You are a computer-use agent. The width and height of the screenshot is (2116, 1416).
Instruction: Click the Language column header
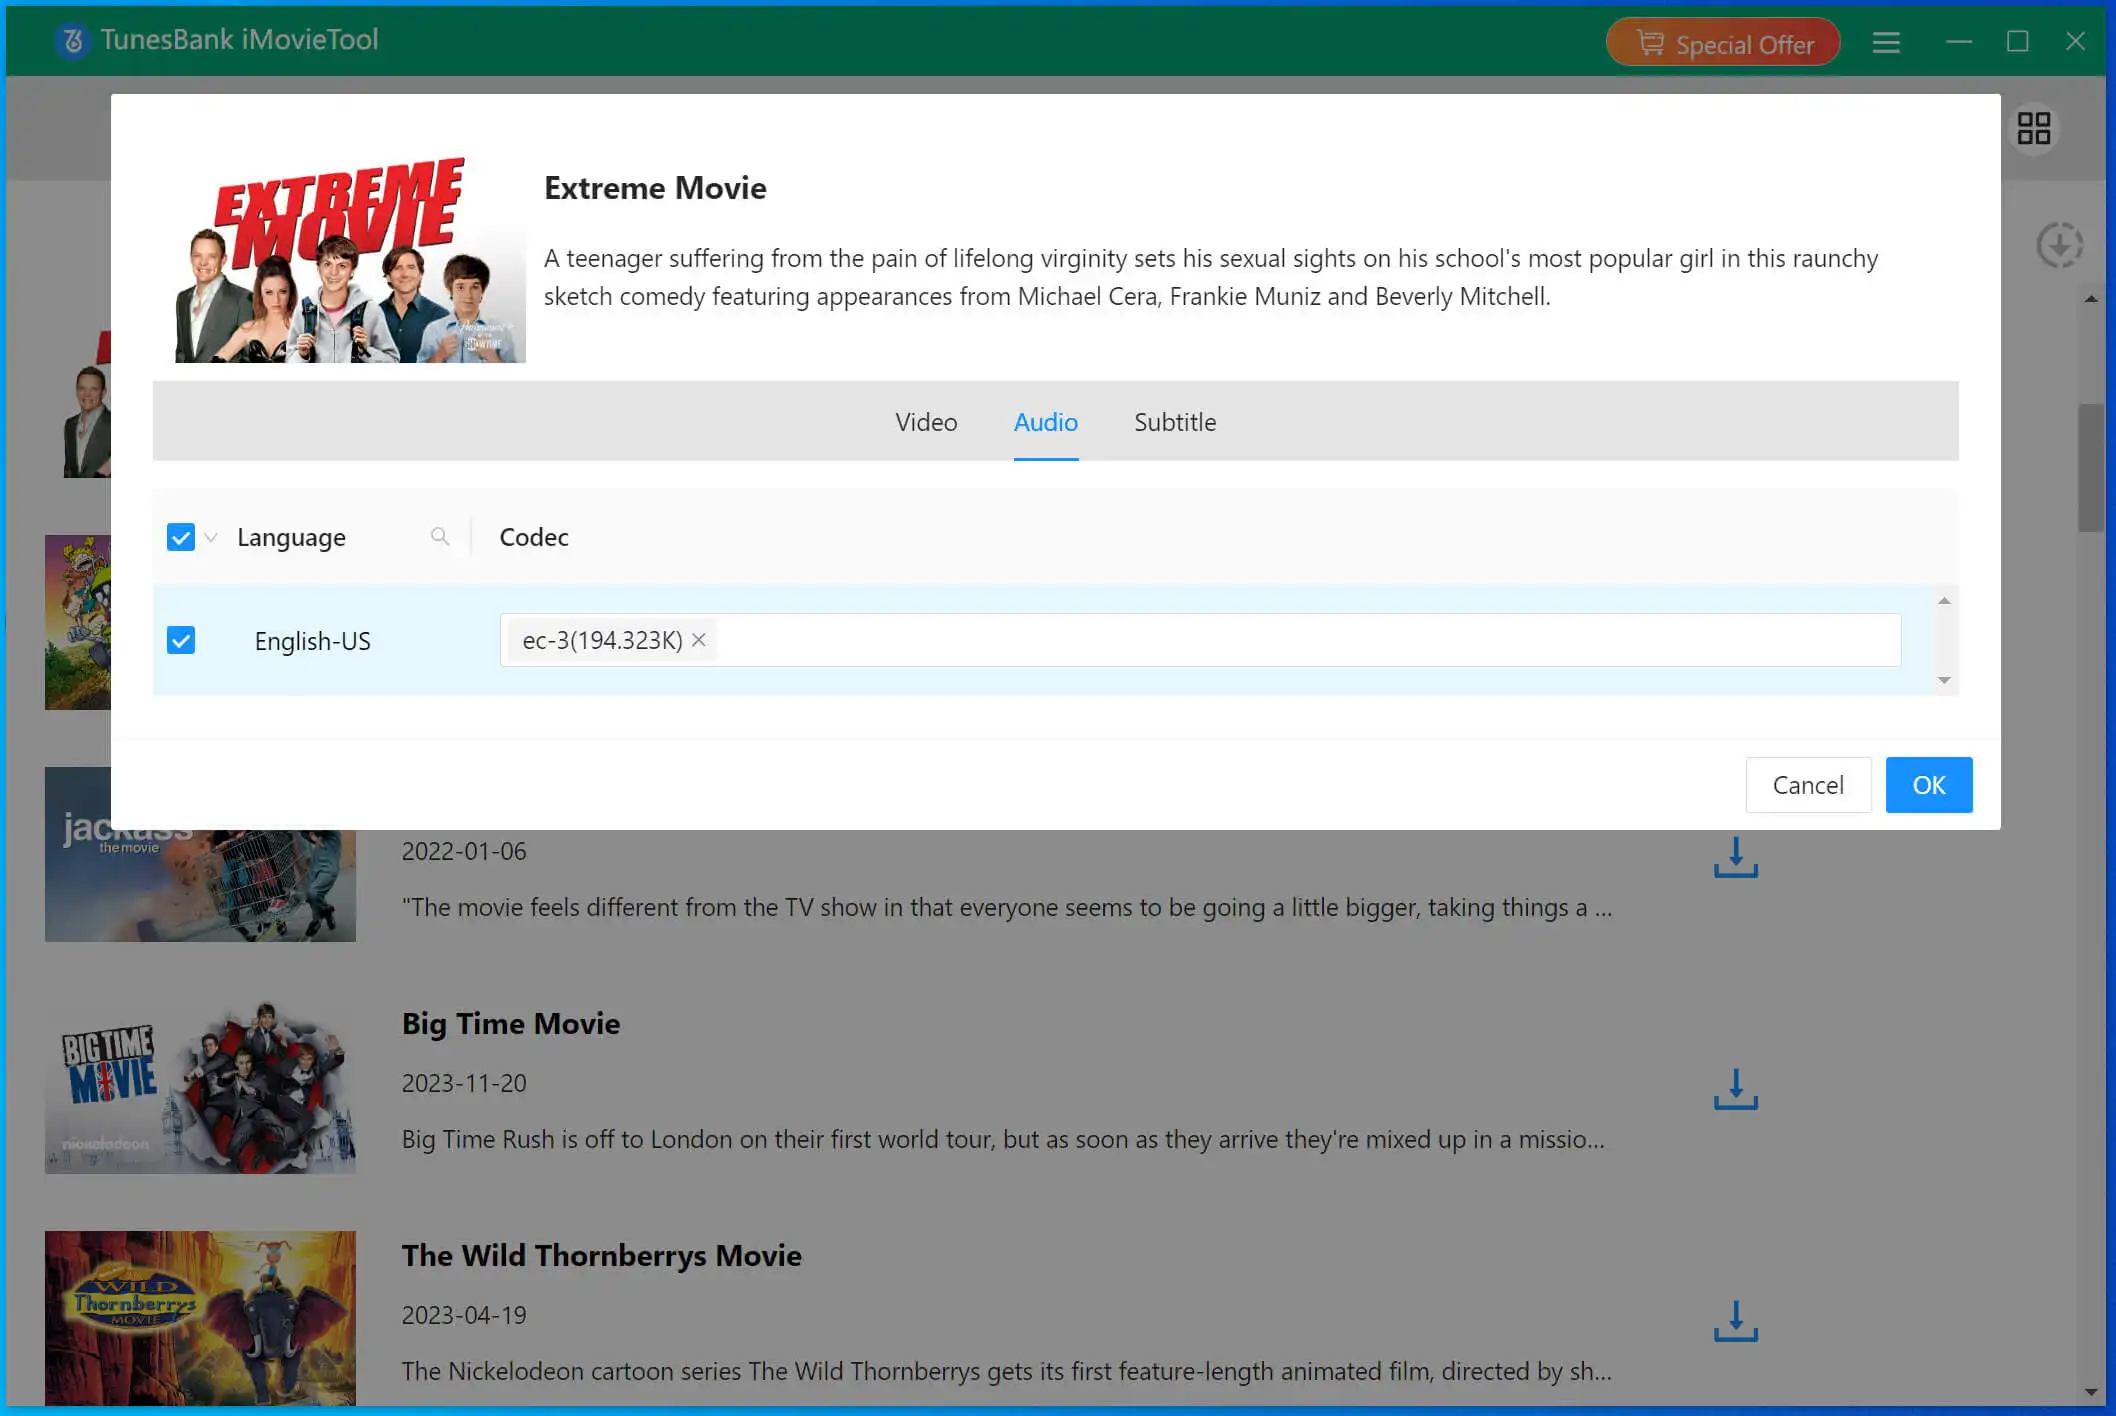coord(291,537)
